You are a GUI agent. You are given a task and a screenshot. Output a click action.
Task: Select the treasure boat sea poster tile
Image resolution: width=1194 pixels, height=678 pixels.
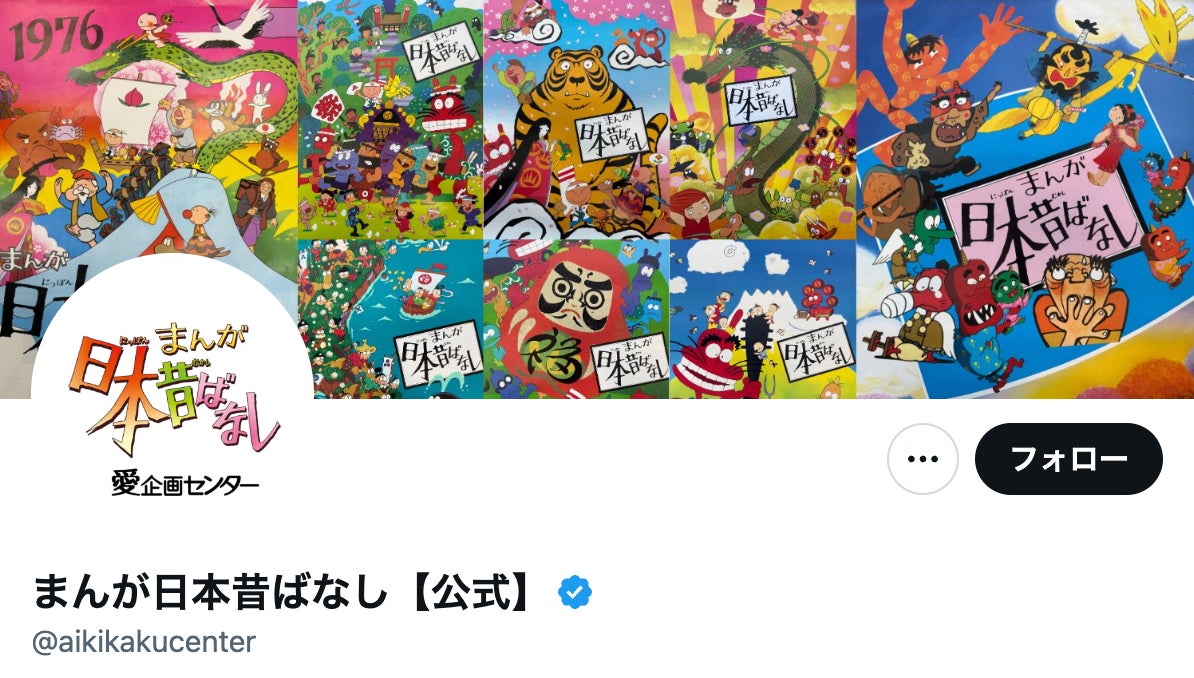pyautogui.click(x=391, y=319)
